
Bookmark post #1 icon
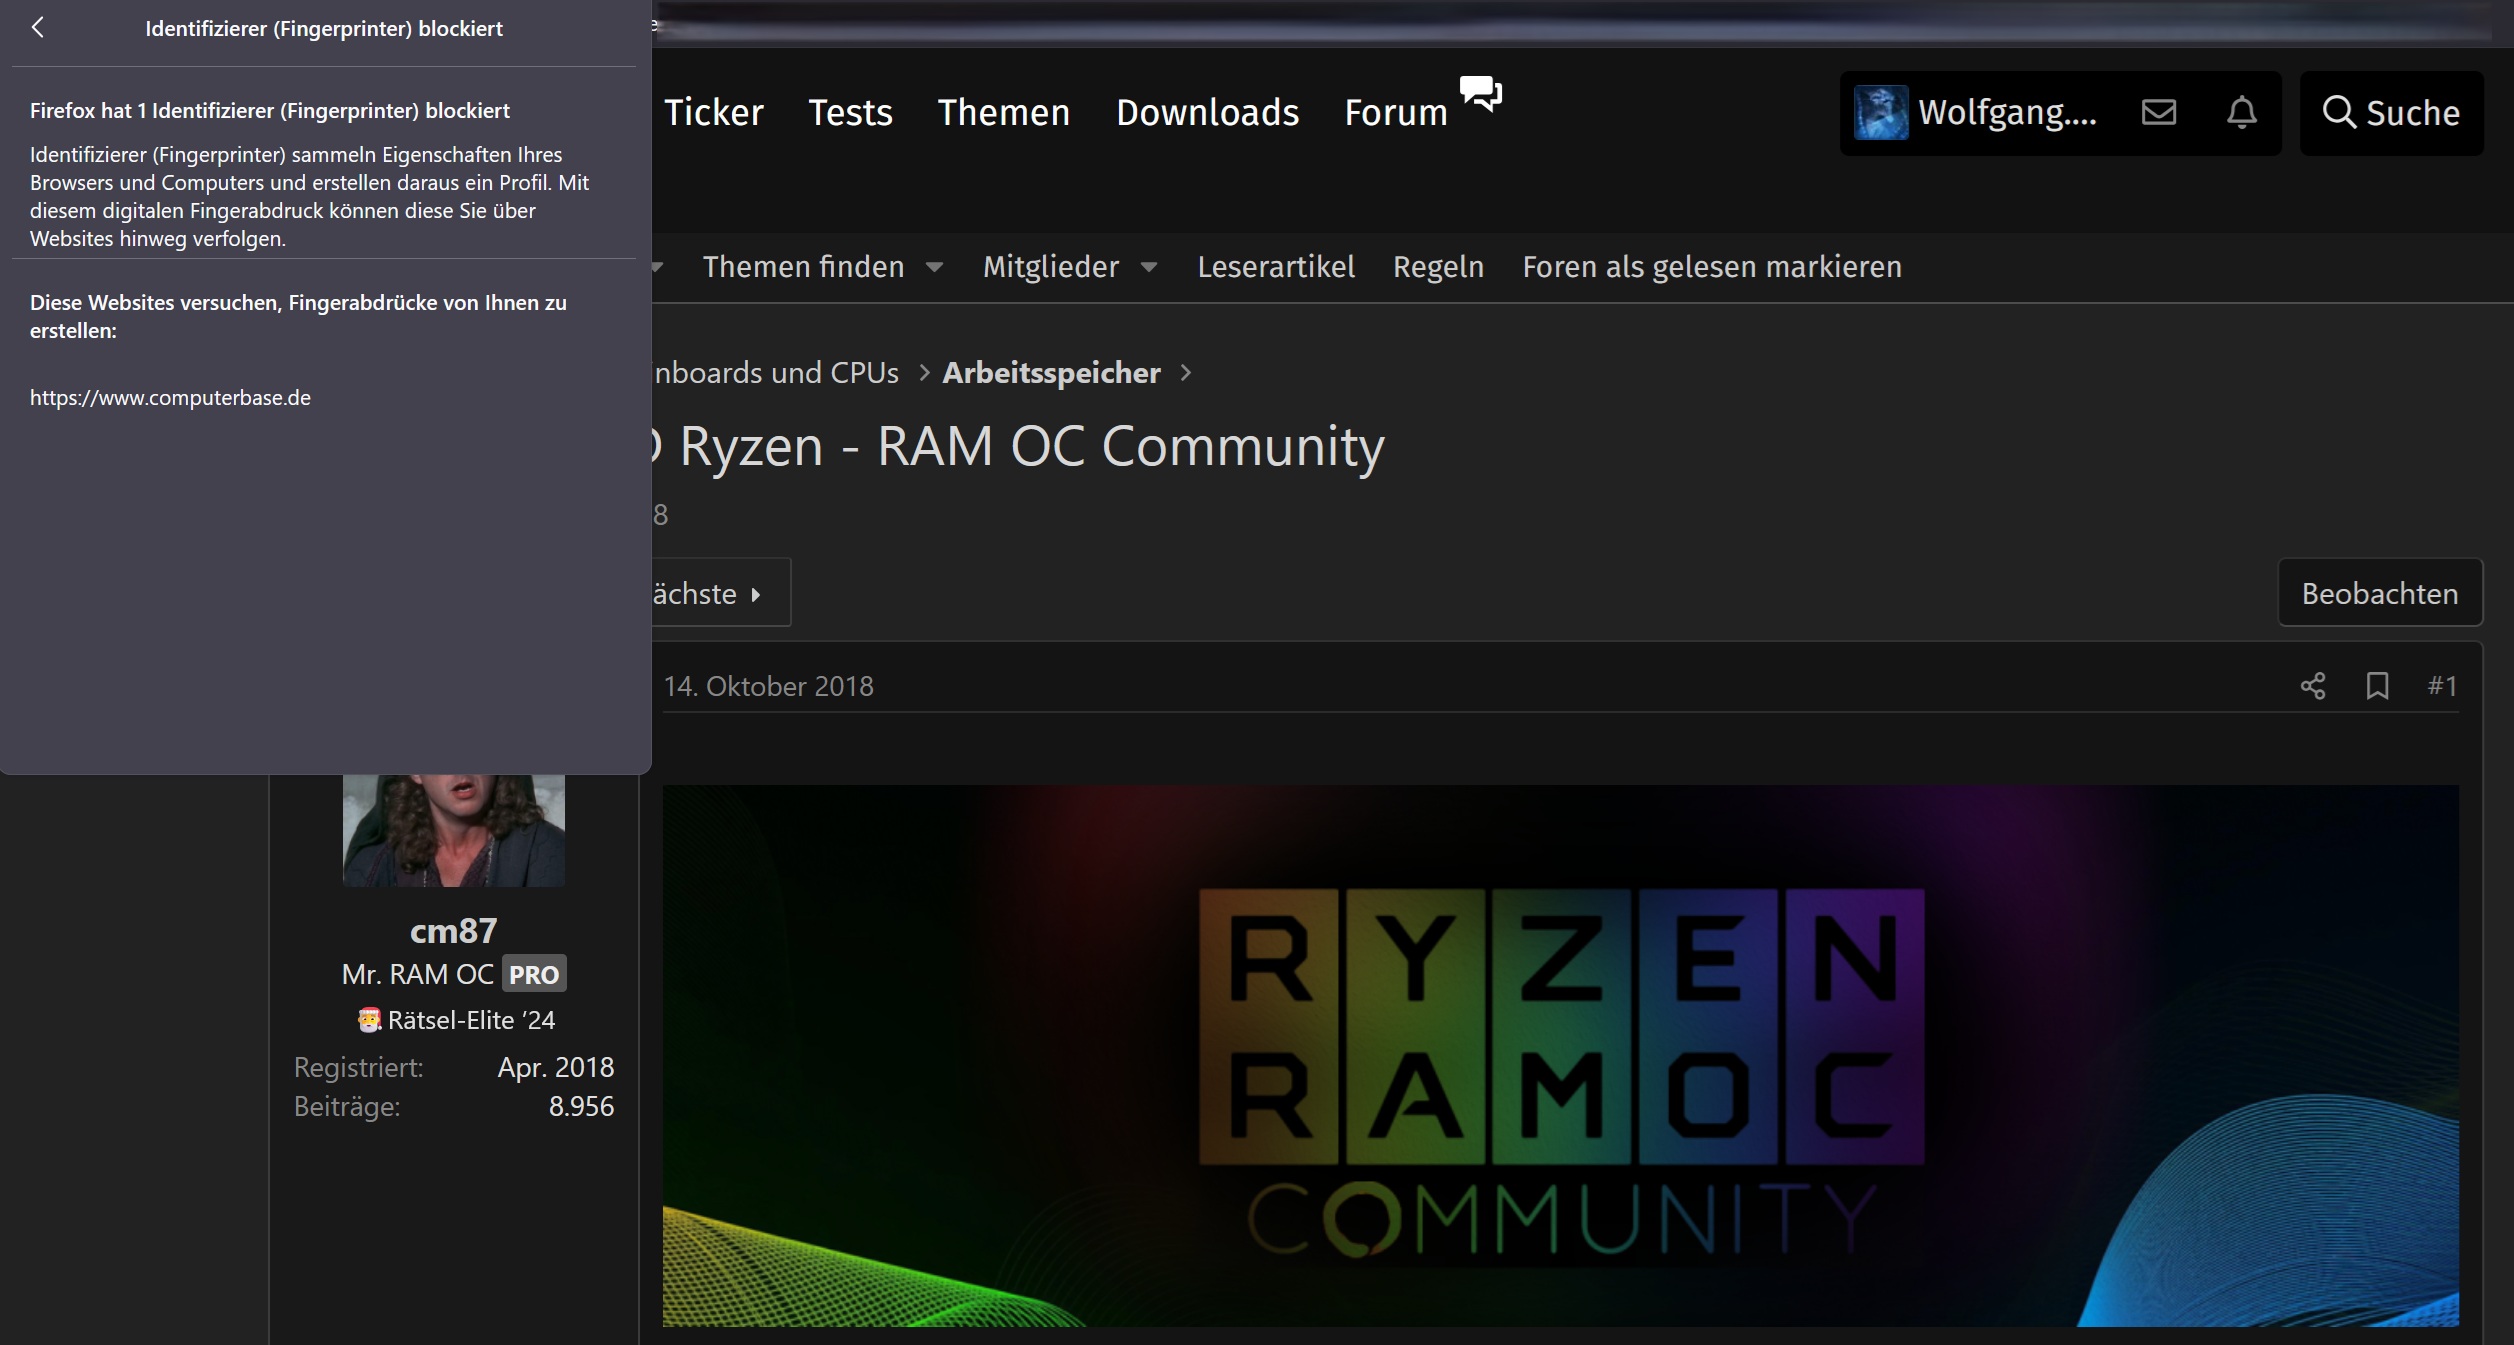(x=2378, y=686)
